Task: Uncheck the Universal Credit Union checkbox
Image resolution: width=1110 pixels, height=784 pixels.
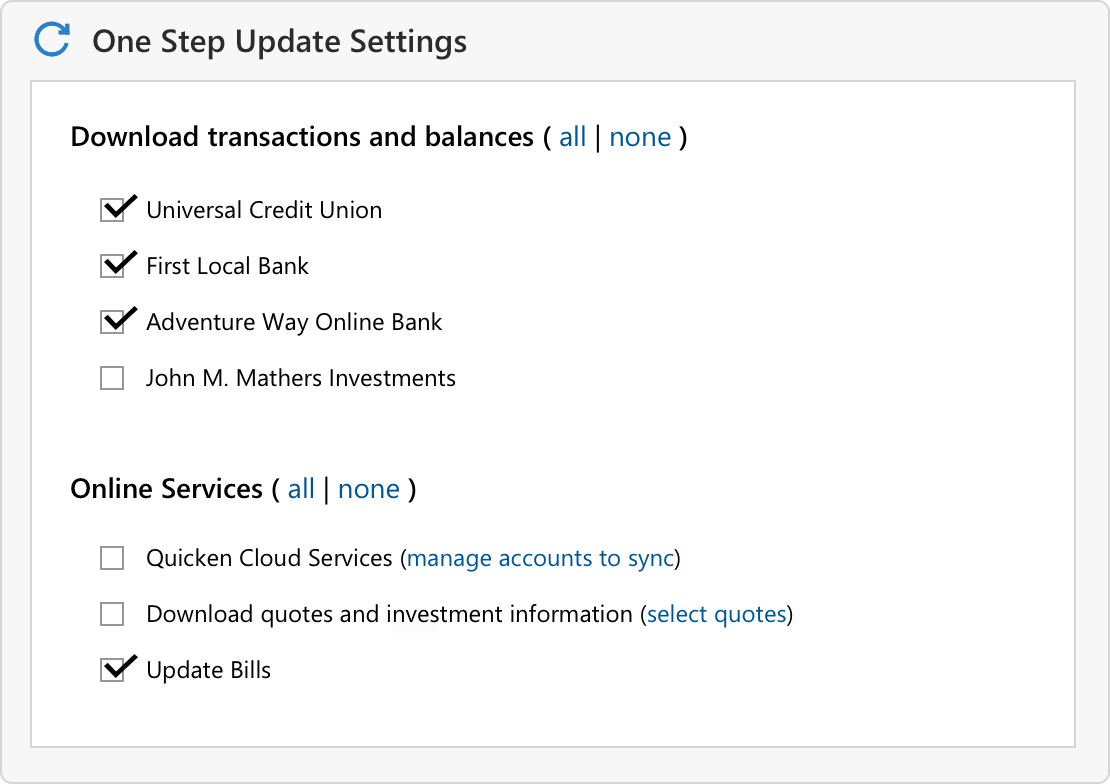Action: [112, 211]
